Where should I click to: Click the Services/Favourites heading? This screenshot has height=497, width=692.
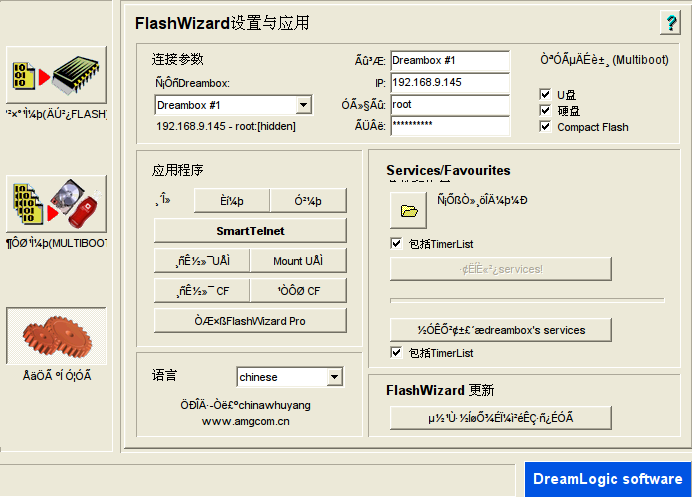[x=448, y=170]
